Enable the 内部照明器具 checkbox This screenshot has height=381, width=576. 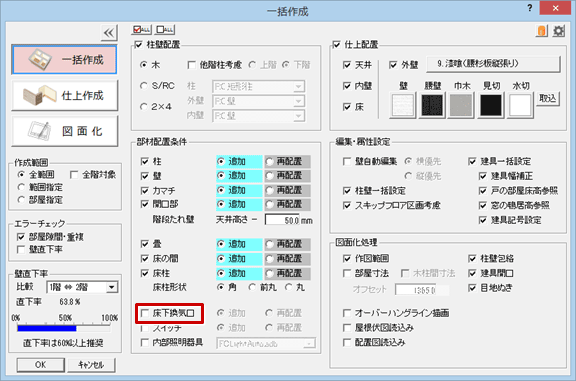pyautogui.click(x=145, y=343)
